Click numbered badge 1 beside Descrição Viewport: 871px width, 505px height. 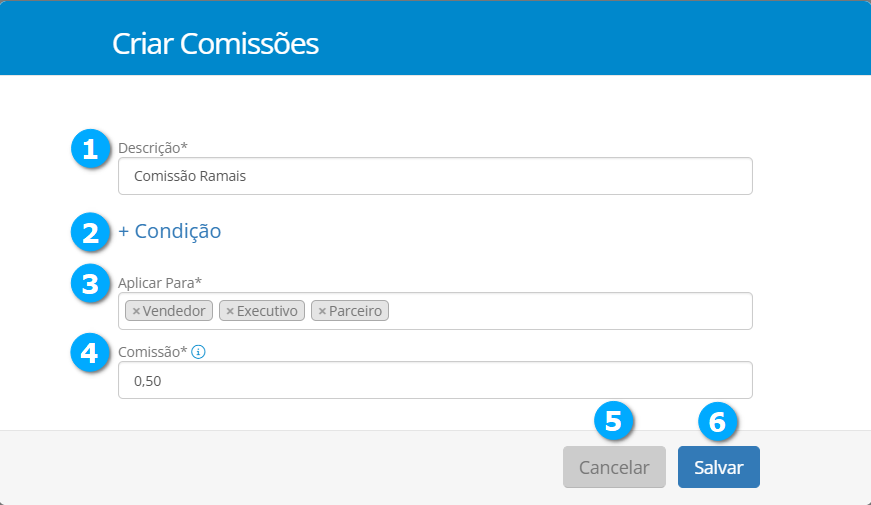coord(90,150)
